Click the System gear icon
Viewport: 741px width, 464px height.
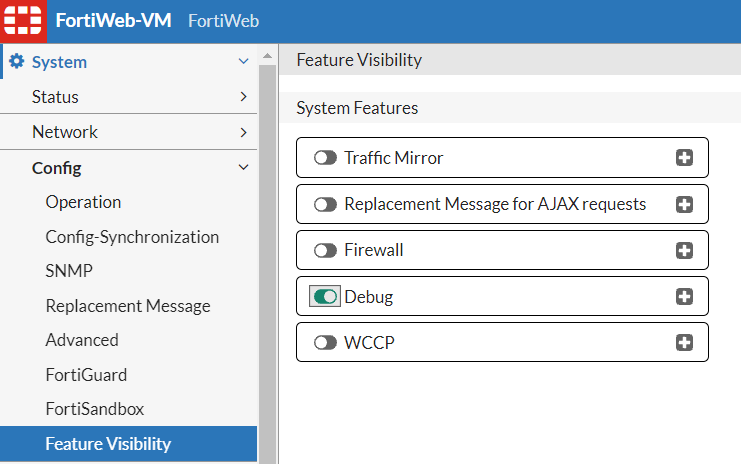16,62
